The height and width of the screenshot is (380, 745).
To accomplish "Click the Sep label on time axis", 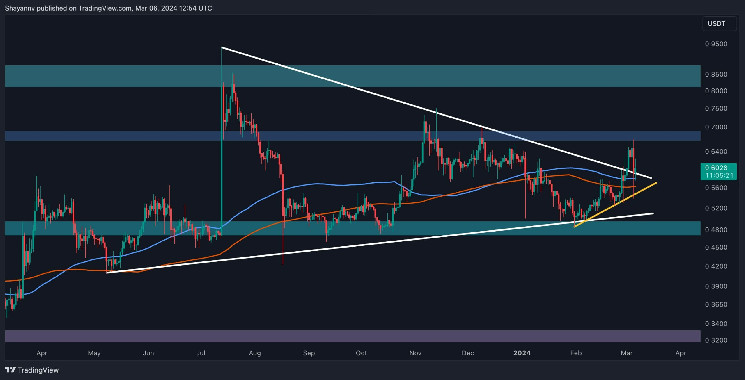I will pyautogui.click(x=309, y=353).
